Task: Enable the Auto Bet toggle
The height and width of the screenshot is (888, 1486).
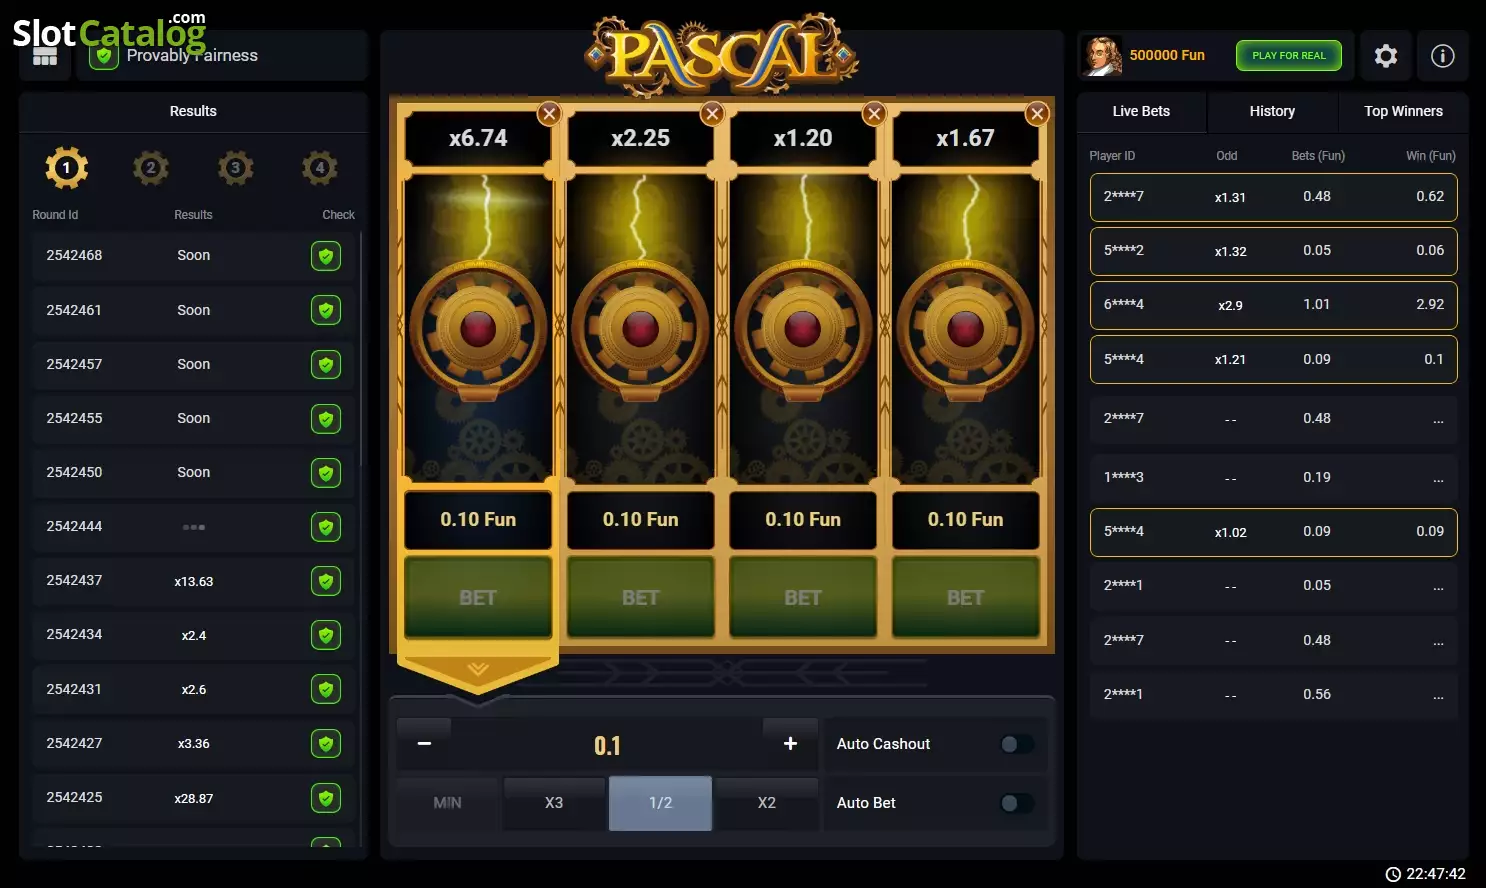Action: pos(1017,803)
